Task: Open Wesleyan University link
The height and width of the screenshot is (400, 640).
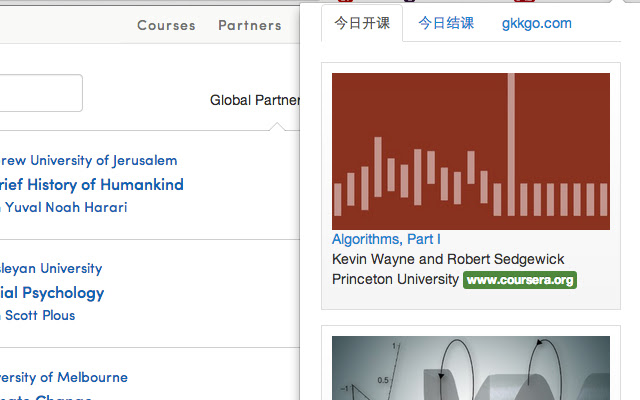Action: [51, 269]
